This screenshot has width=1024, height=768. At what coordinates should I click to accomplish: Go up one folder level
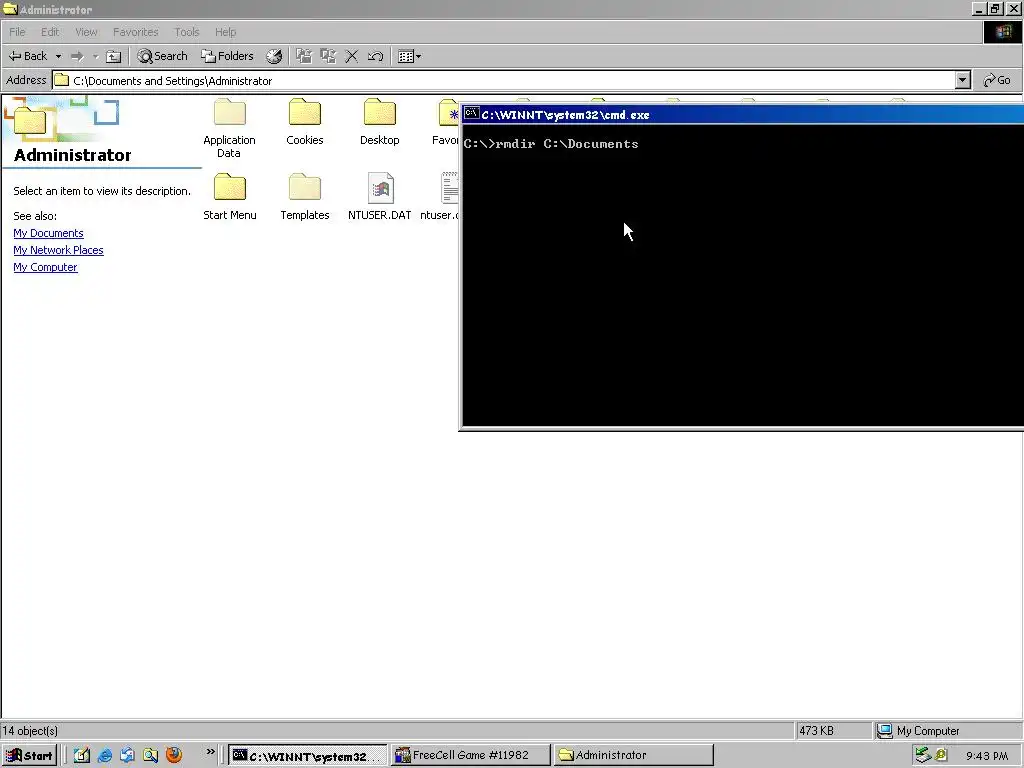pyautogui.click(x=114, y=56)
